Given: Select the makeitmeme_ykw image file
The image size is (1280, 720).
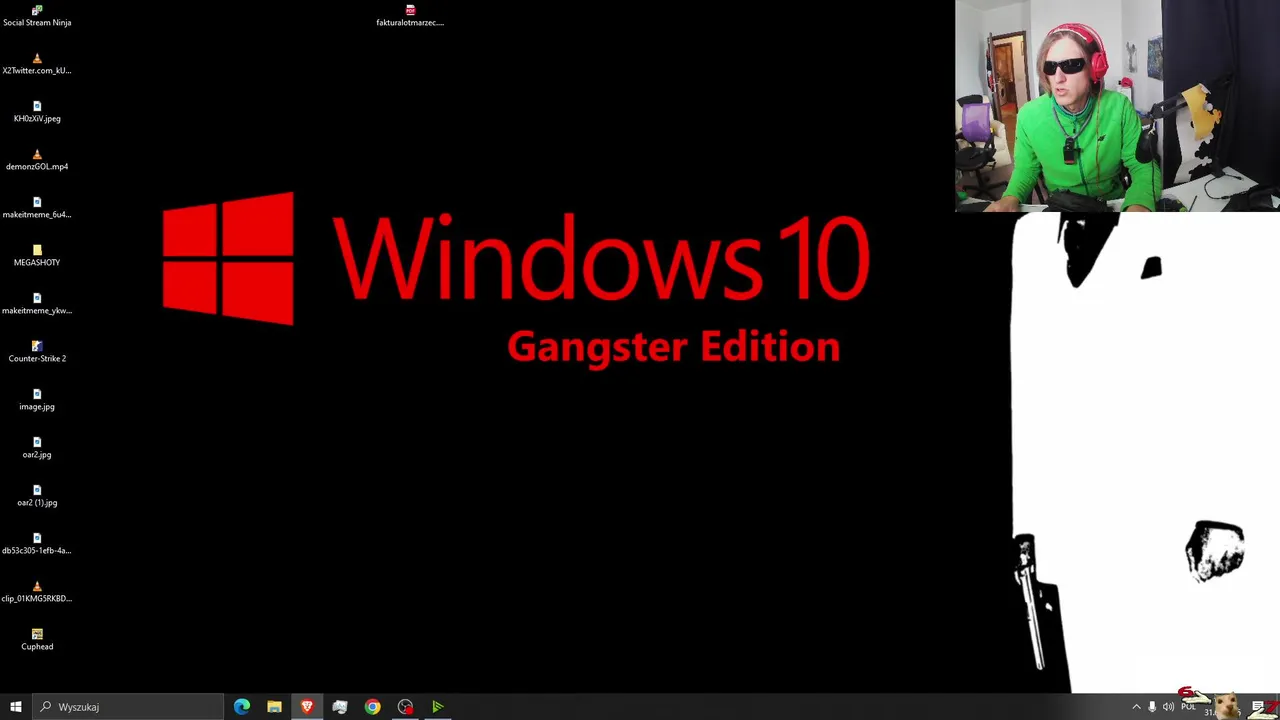Looking at the screenshot, I should tap(37, 304).
